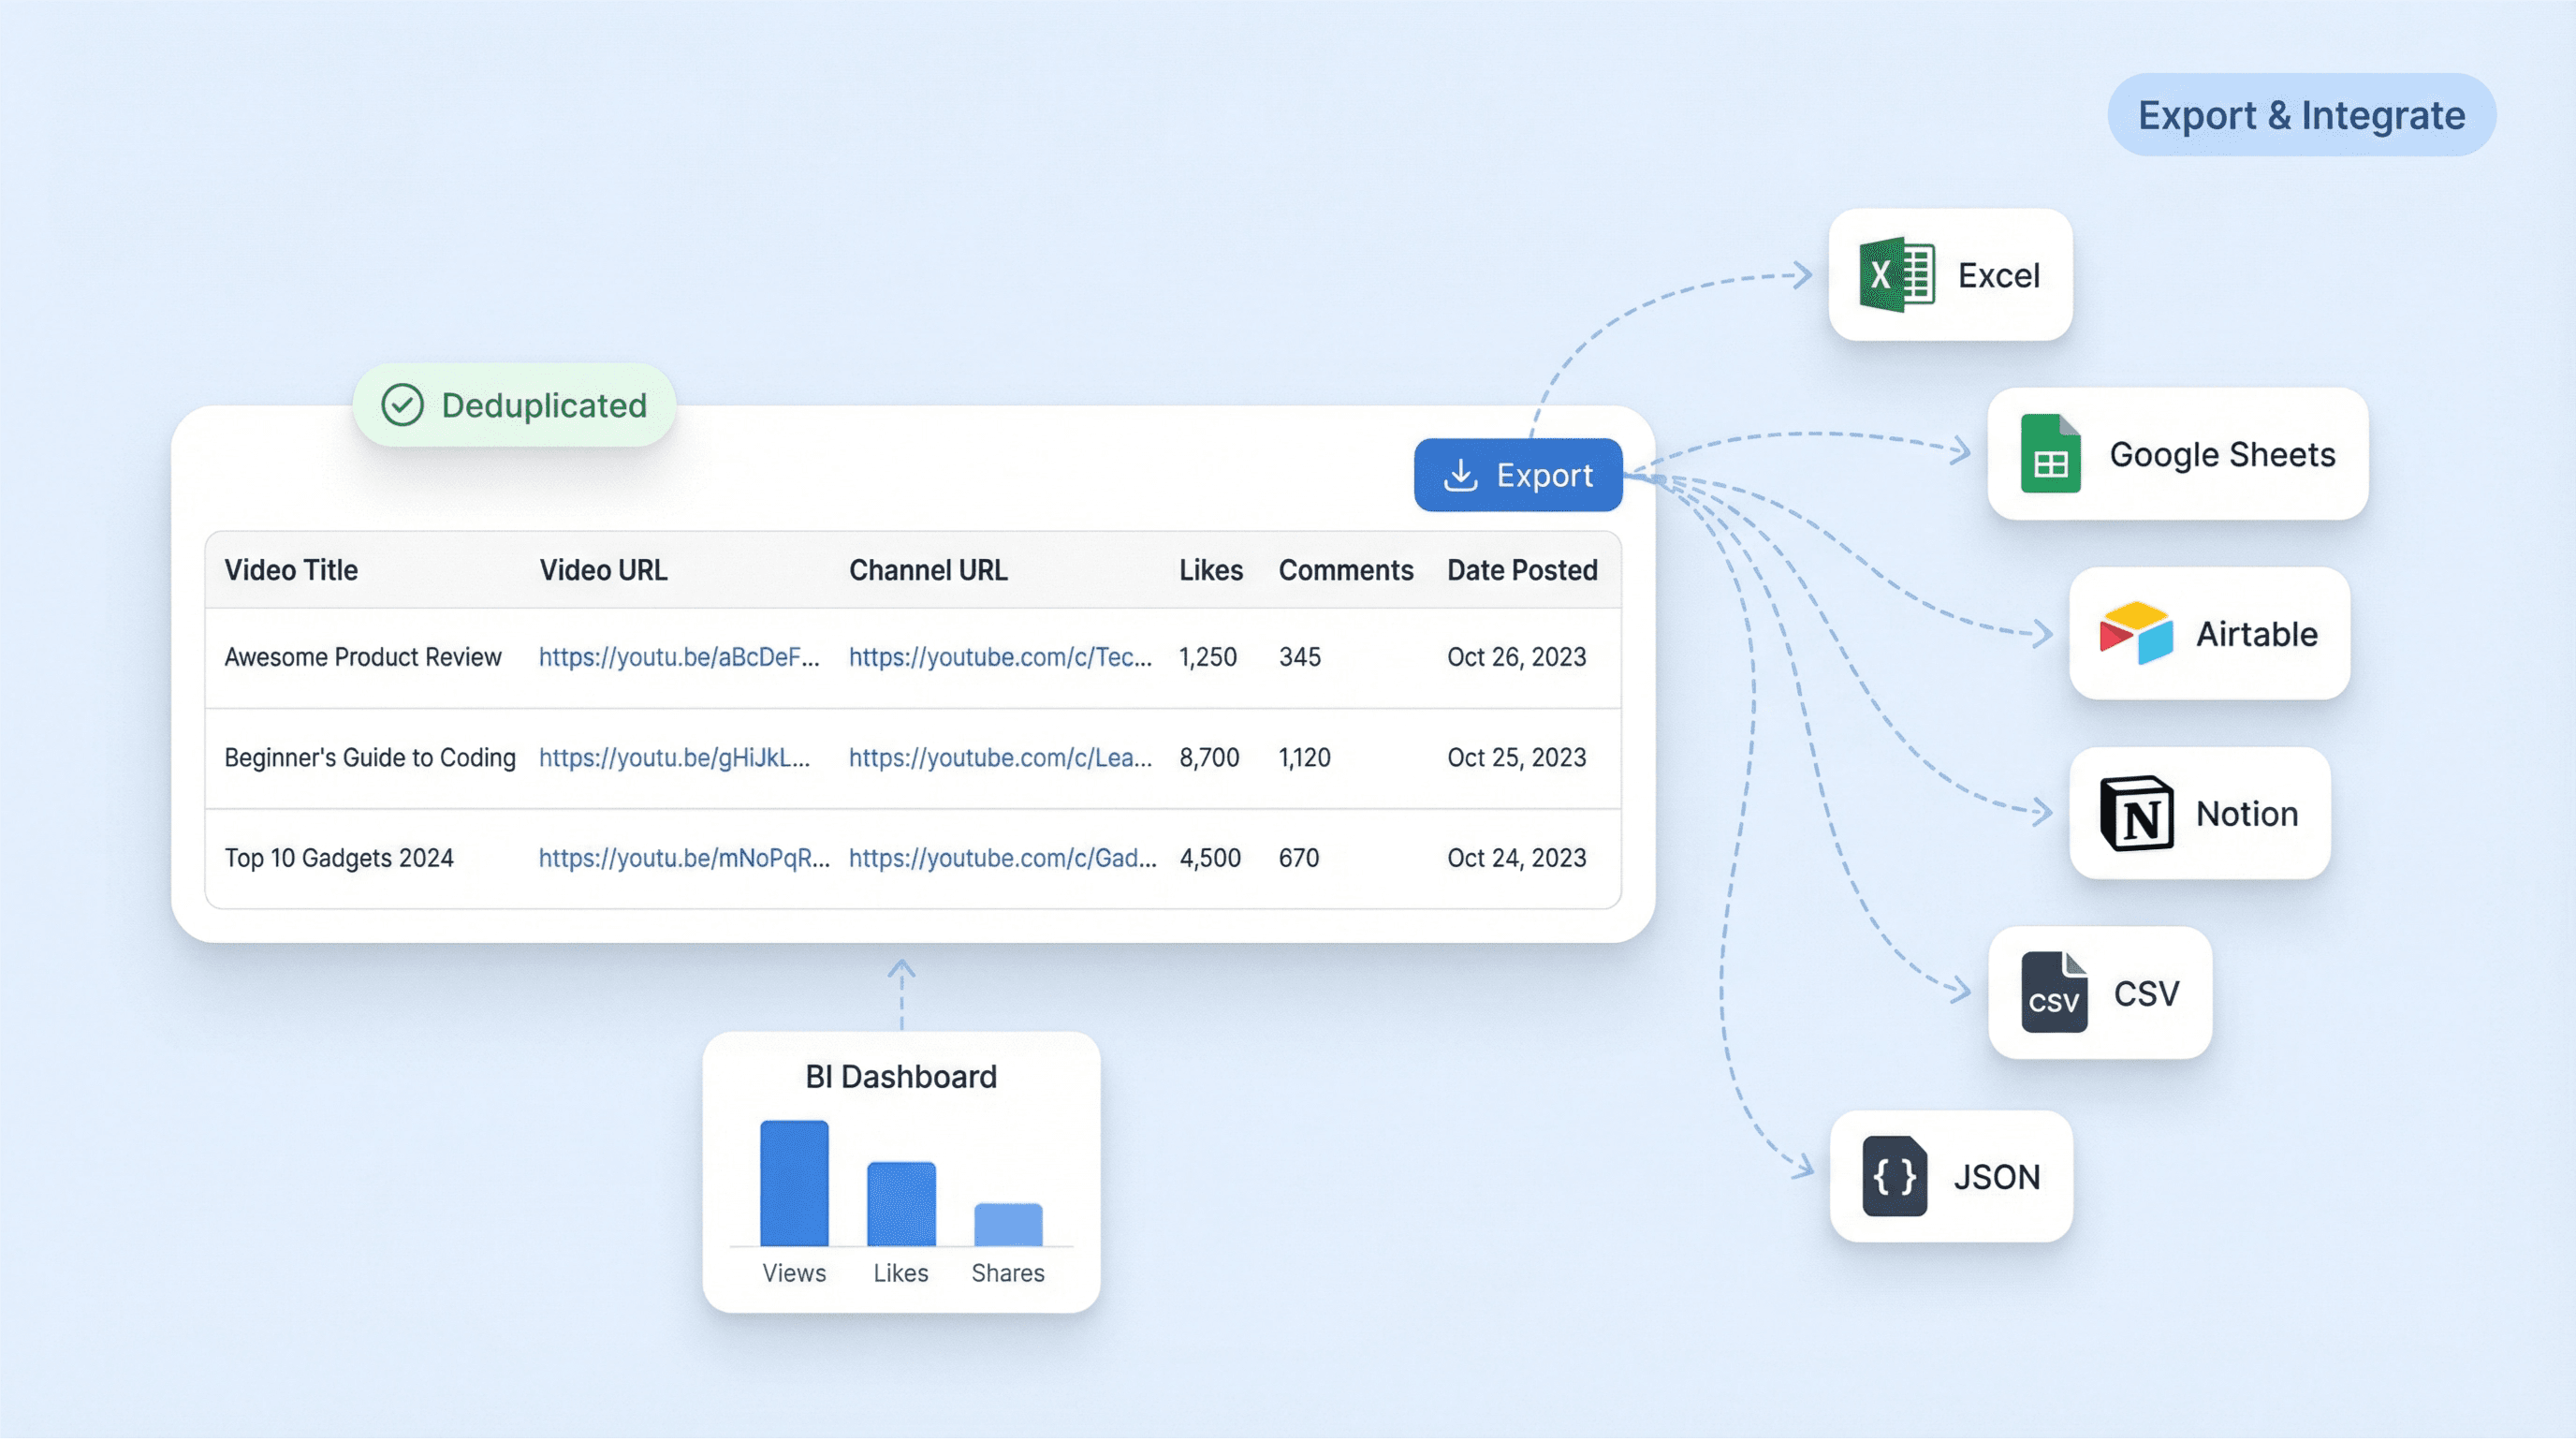Click the 670 comments cell
Viewport: 2576px width, 1441px height.
pyautogui.click(x=1299, y=859)
